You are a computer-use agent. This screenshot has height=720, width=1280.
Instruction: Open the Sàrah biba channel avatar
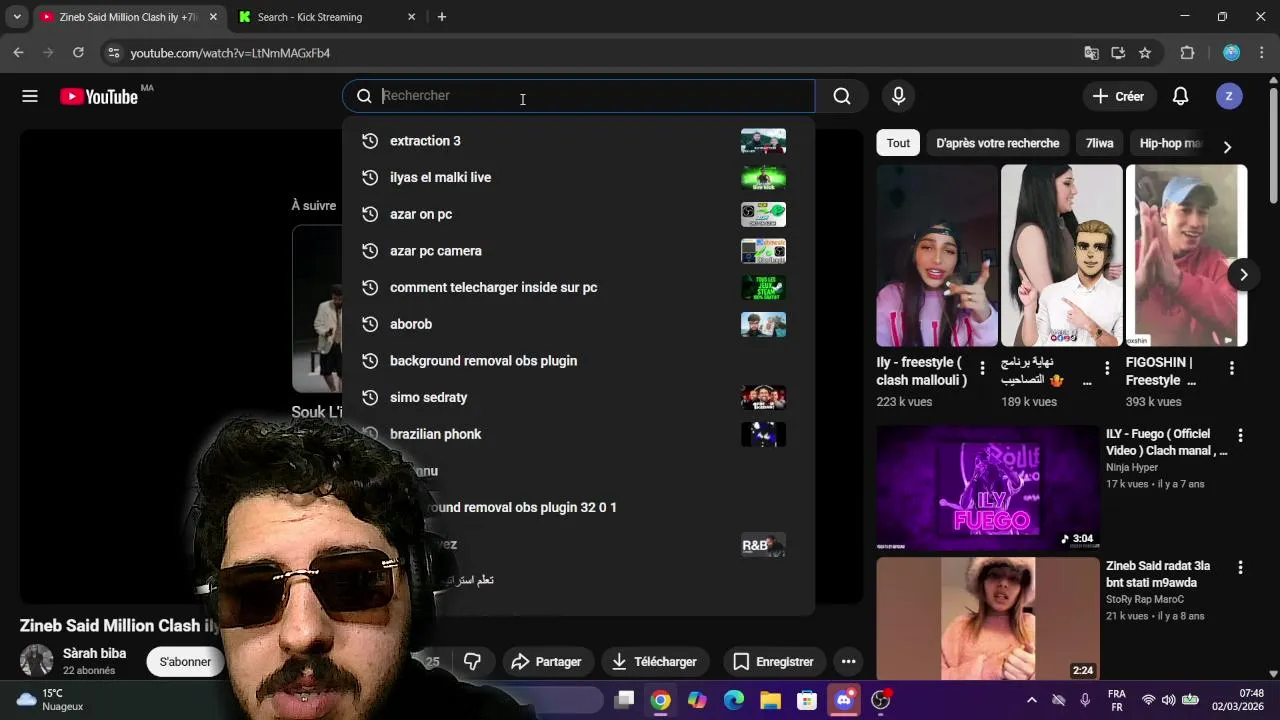[37, 661]
